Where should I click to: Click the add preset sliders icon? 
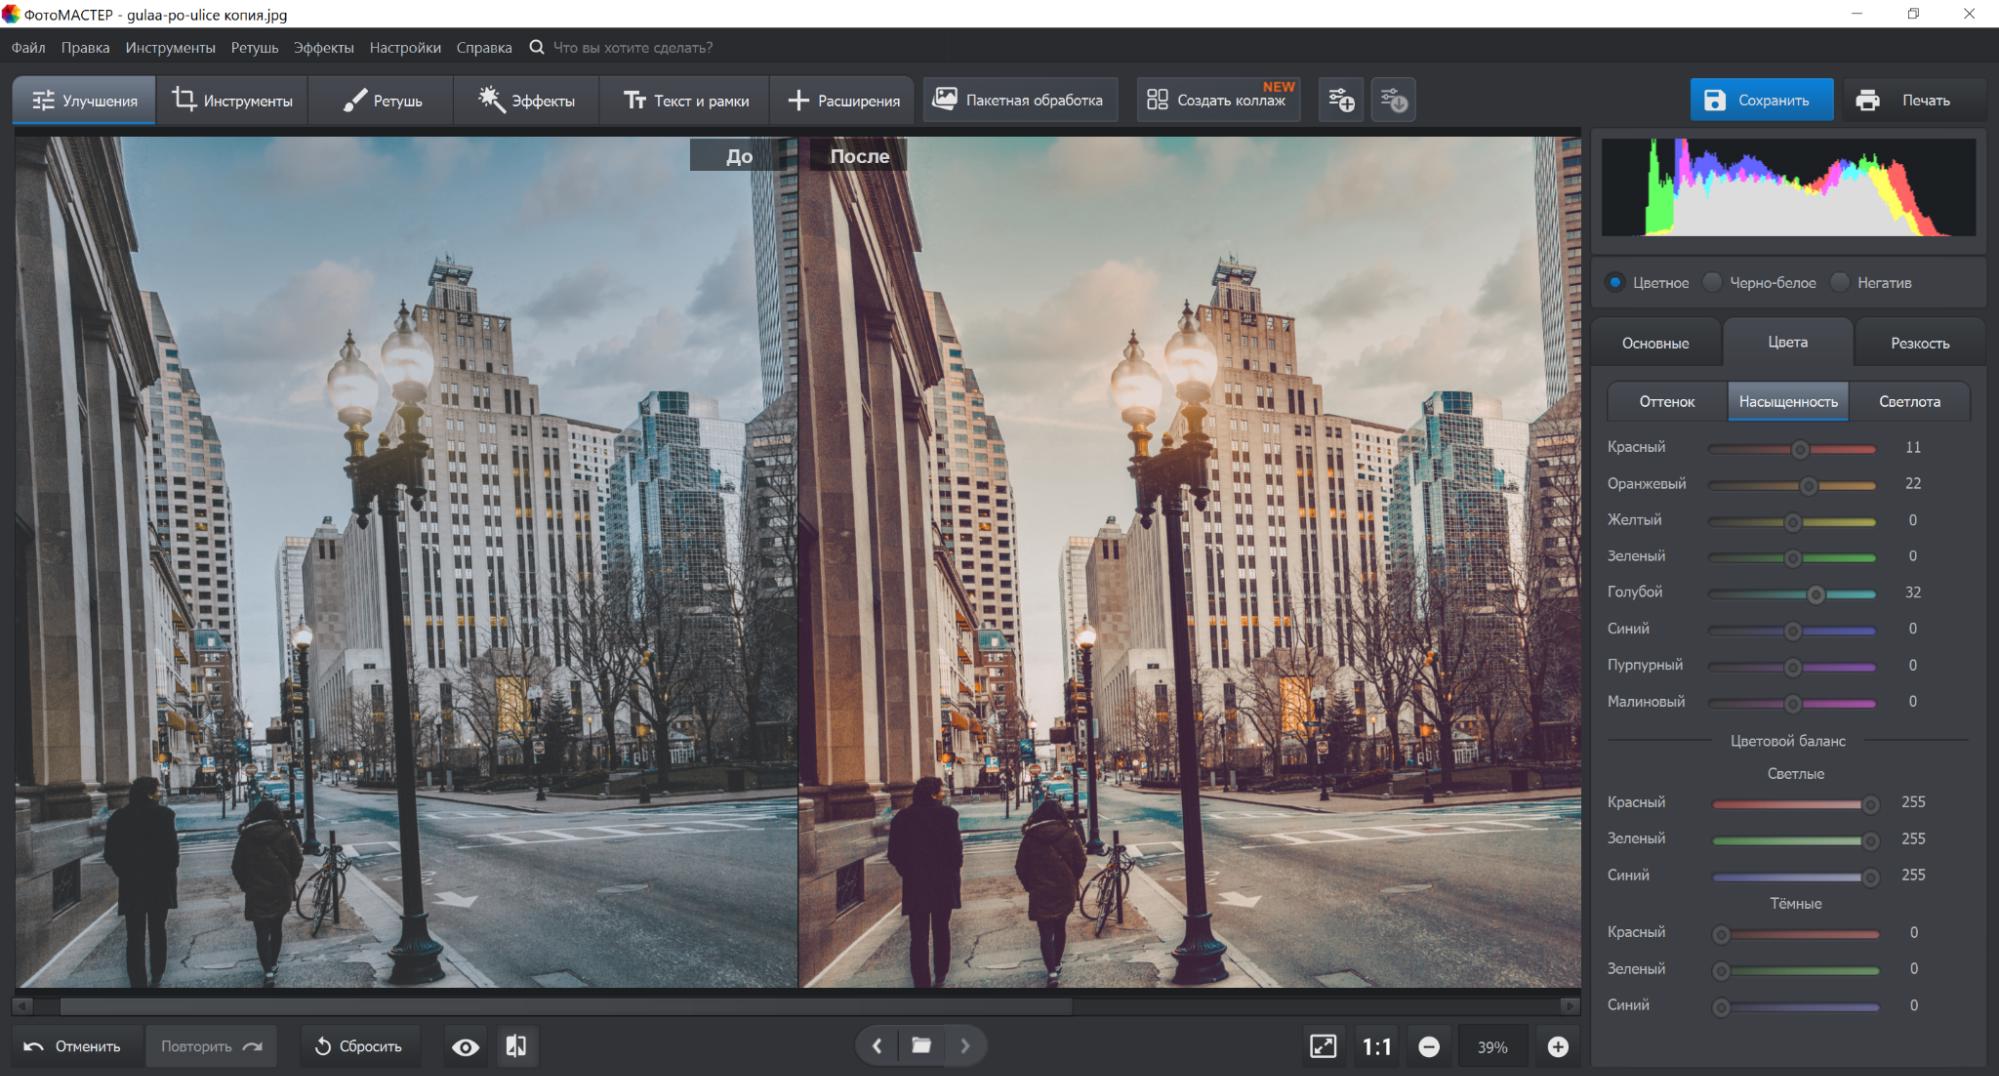pyautogui.click(x=1341, y=100)
